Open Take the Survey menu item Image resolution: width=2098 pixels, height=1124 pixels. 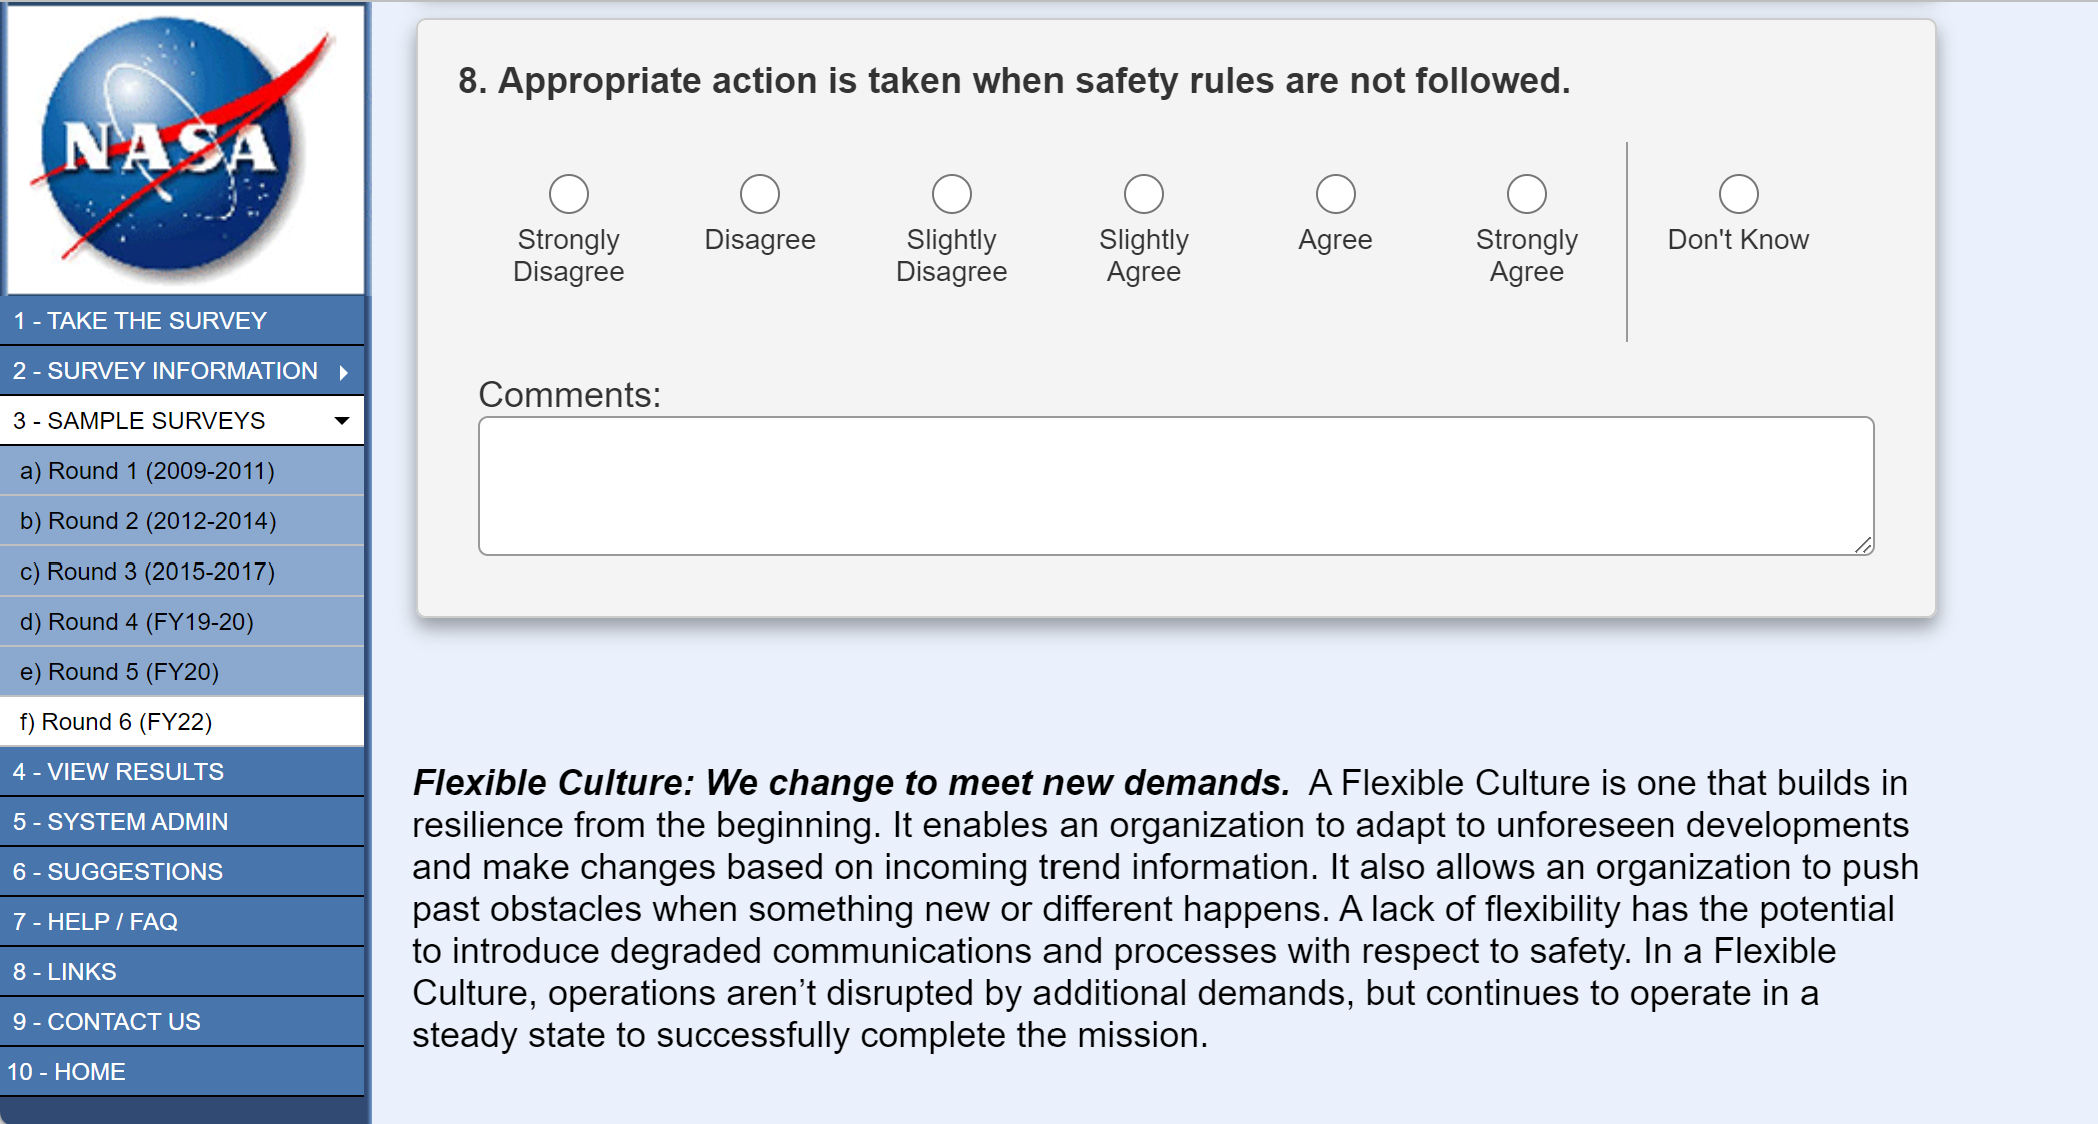pos(140,321)
